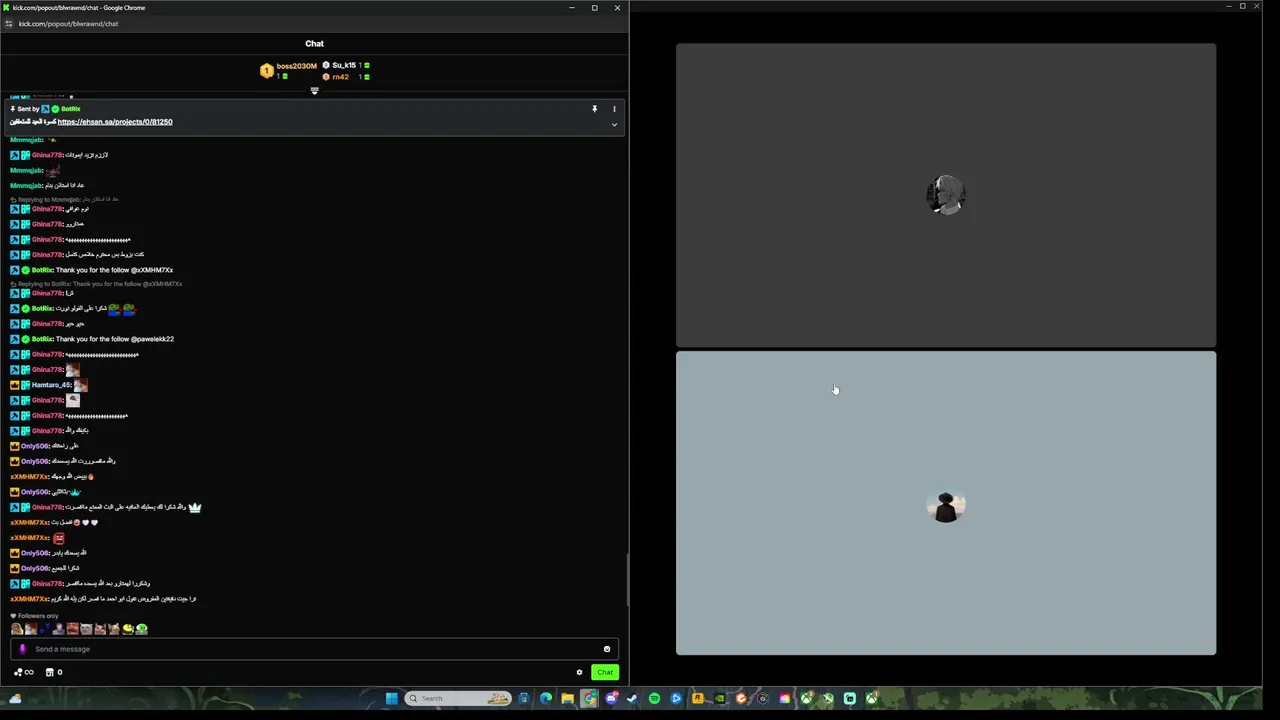Click the address bar site info icon
The height and width of the screenshot is (720, 1280).
pos(9,24)
